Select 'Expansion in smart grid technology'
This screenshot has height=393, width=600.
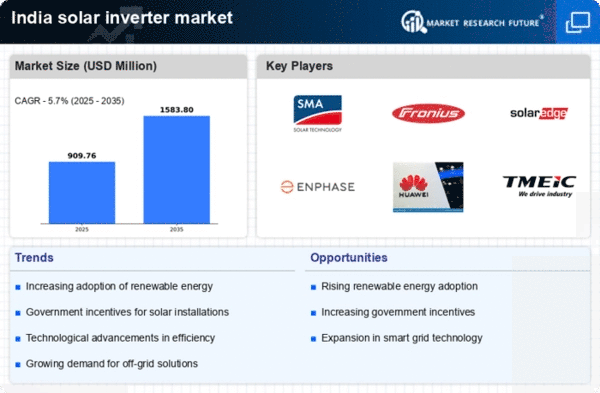402,338
